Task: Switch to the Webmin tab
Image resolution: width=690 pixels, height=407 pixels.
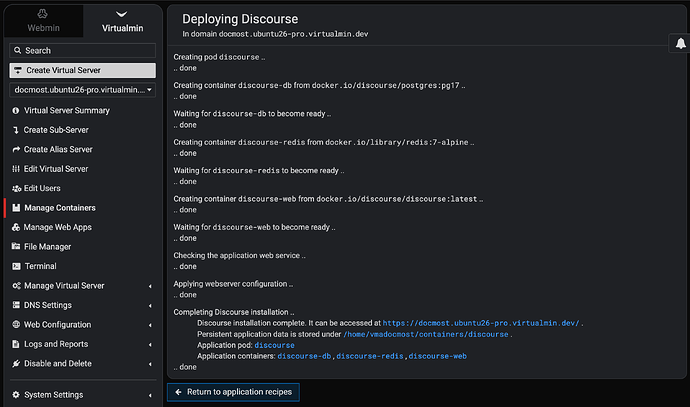Action: coord(43,21)
